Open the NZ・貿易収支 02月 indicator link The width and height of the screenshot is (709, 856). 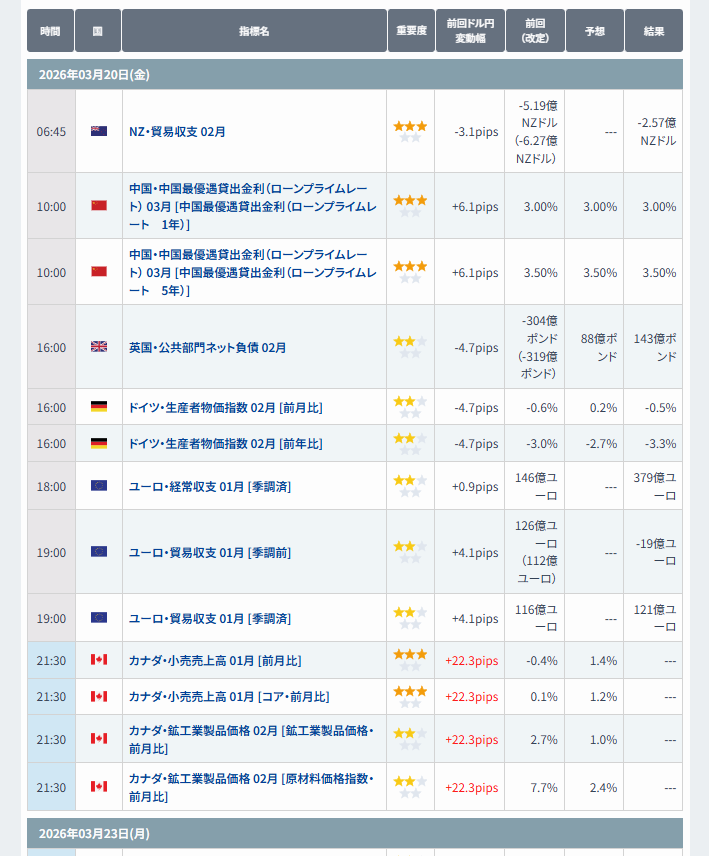(x=177, y=131)
